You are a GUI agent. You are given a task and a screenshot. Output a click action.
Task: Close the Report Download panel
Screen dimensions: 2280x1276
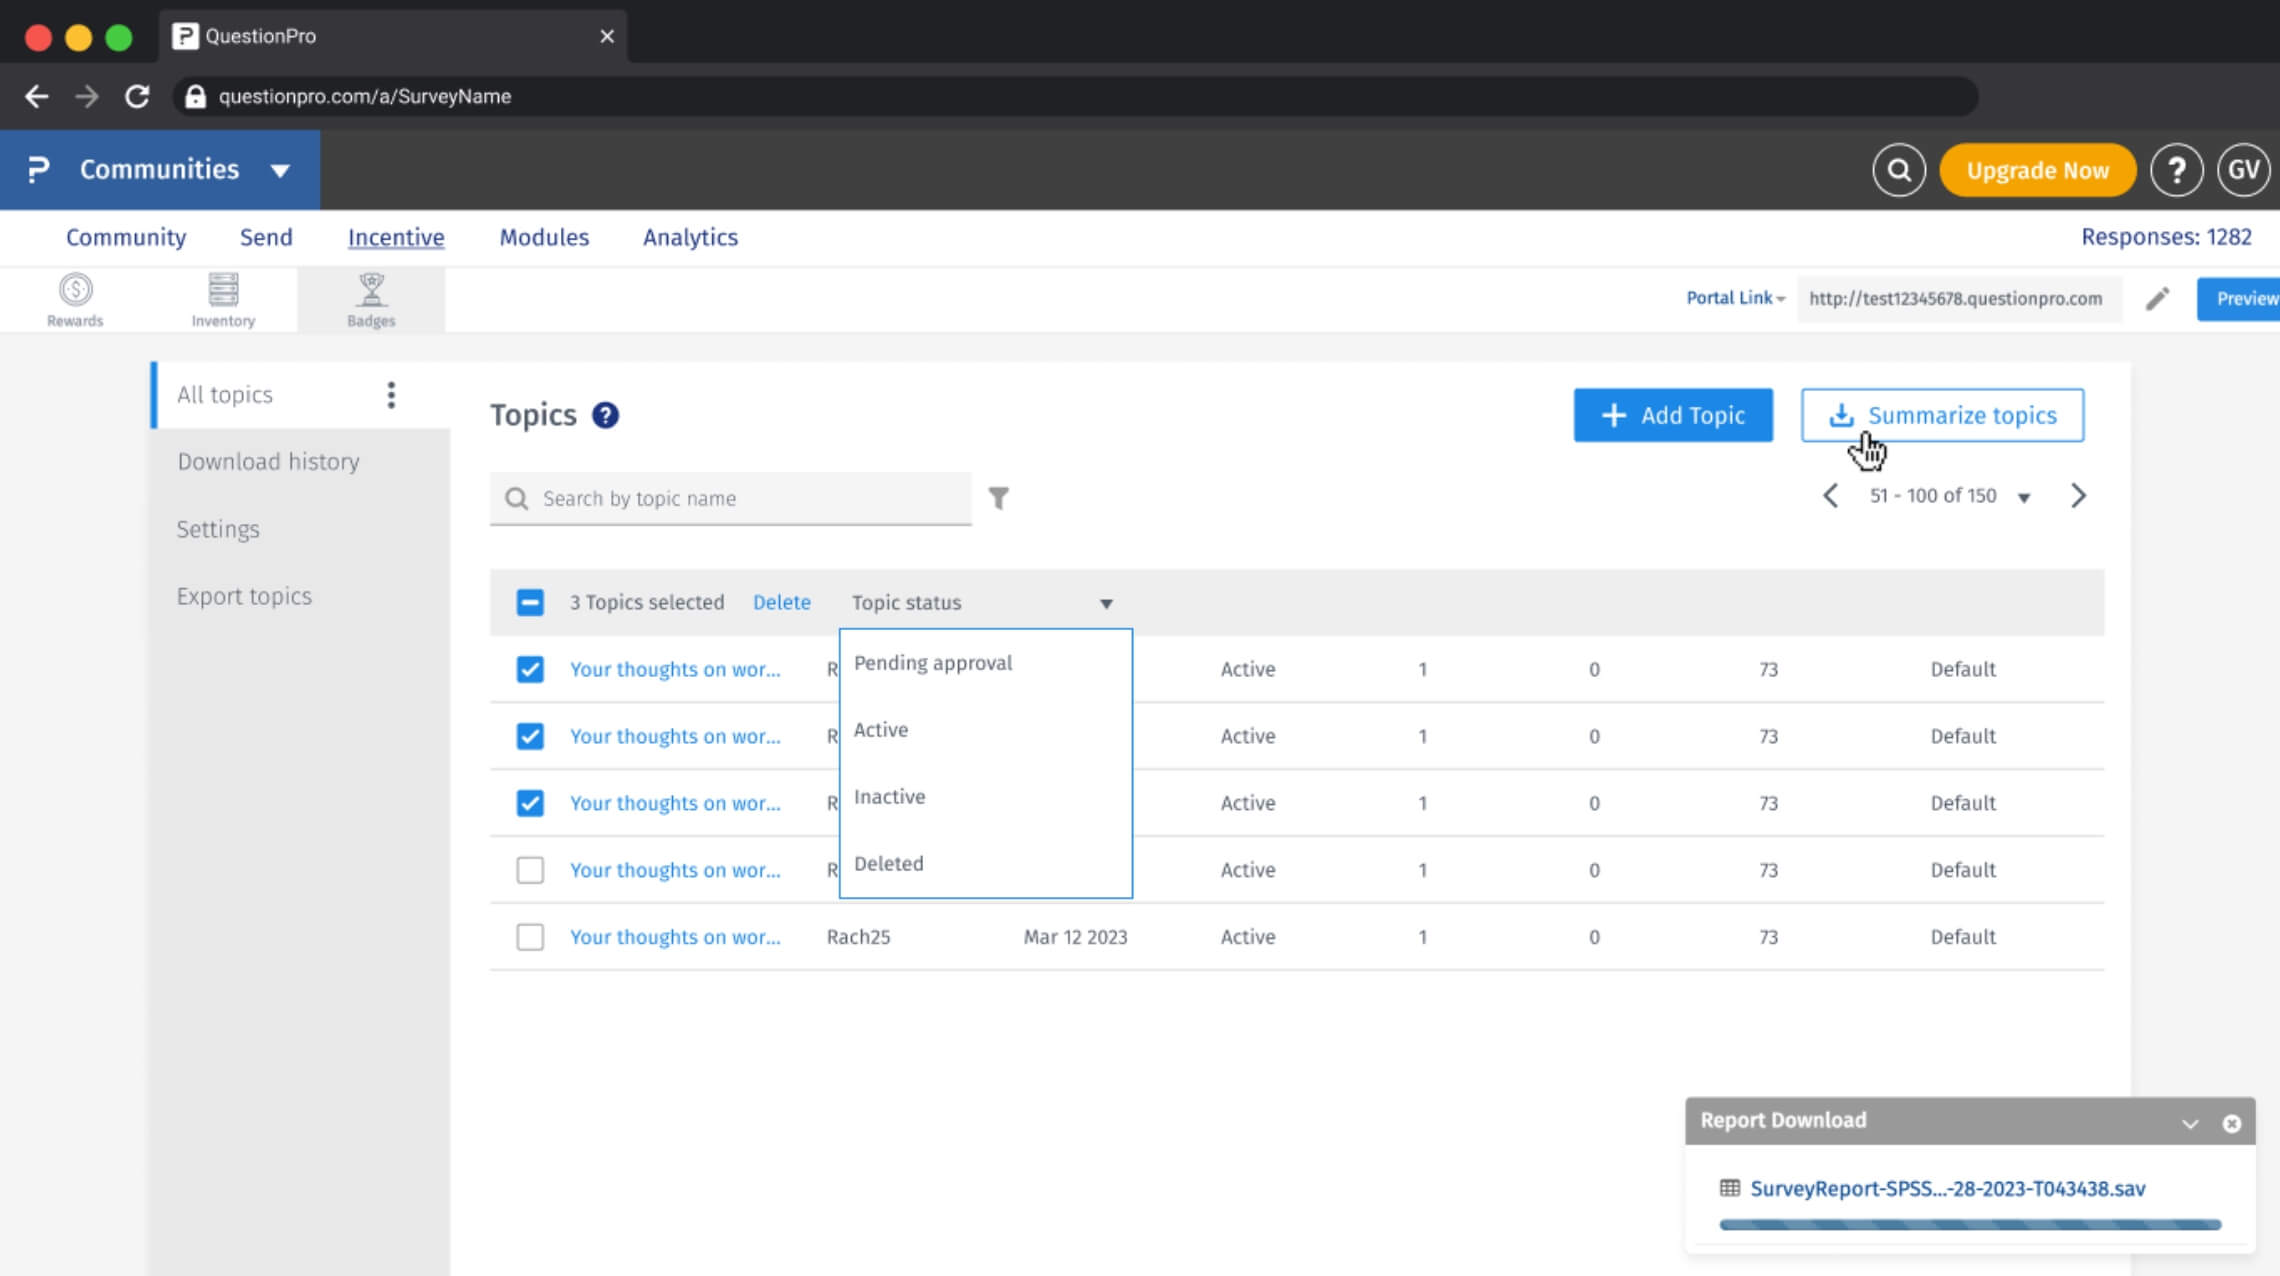click(x=2231, y=1123)
